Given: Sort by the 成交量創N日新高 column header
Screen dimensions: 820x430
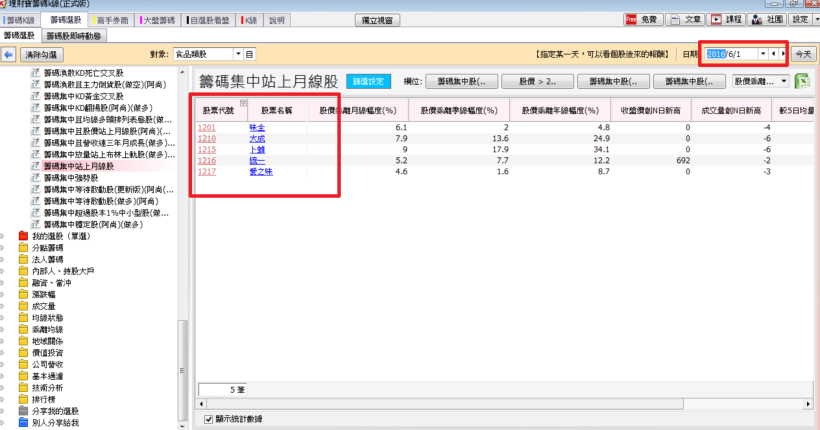Looking at the screenshot, I should pos(731,110).
